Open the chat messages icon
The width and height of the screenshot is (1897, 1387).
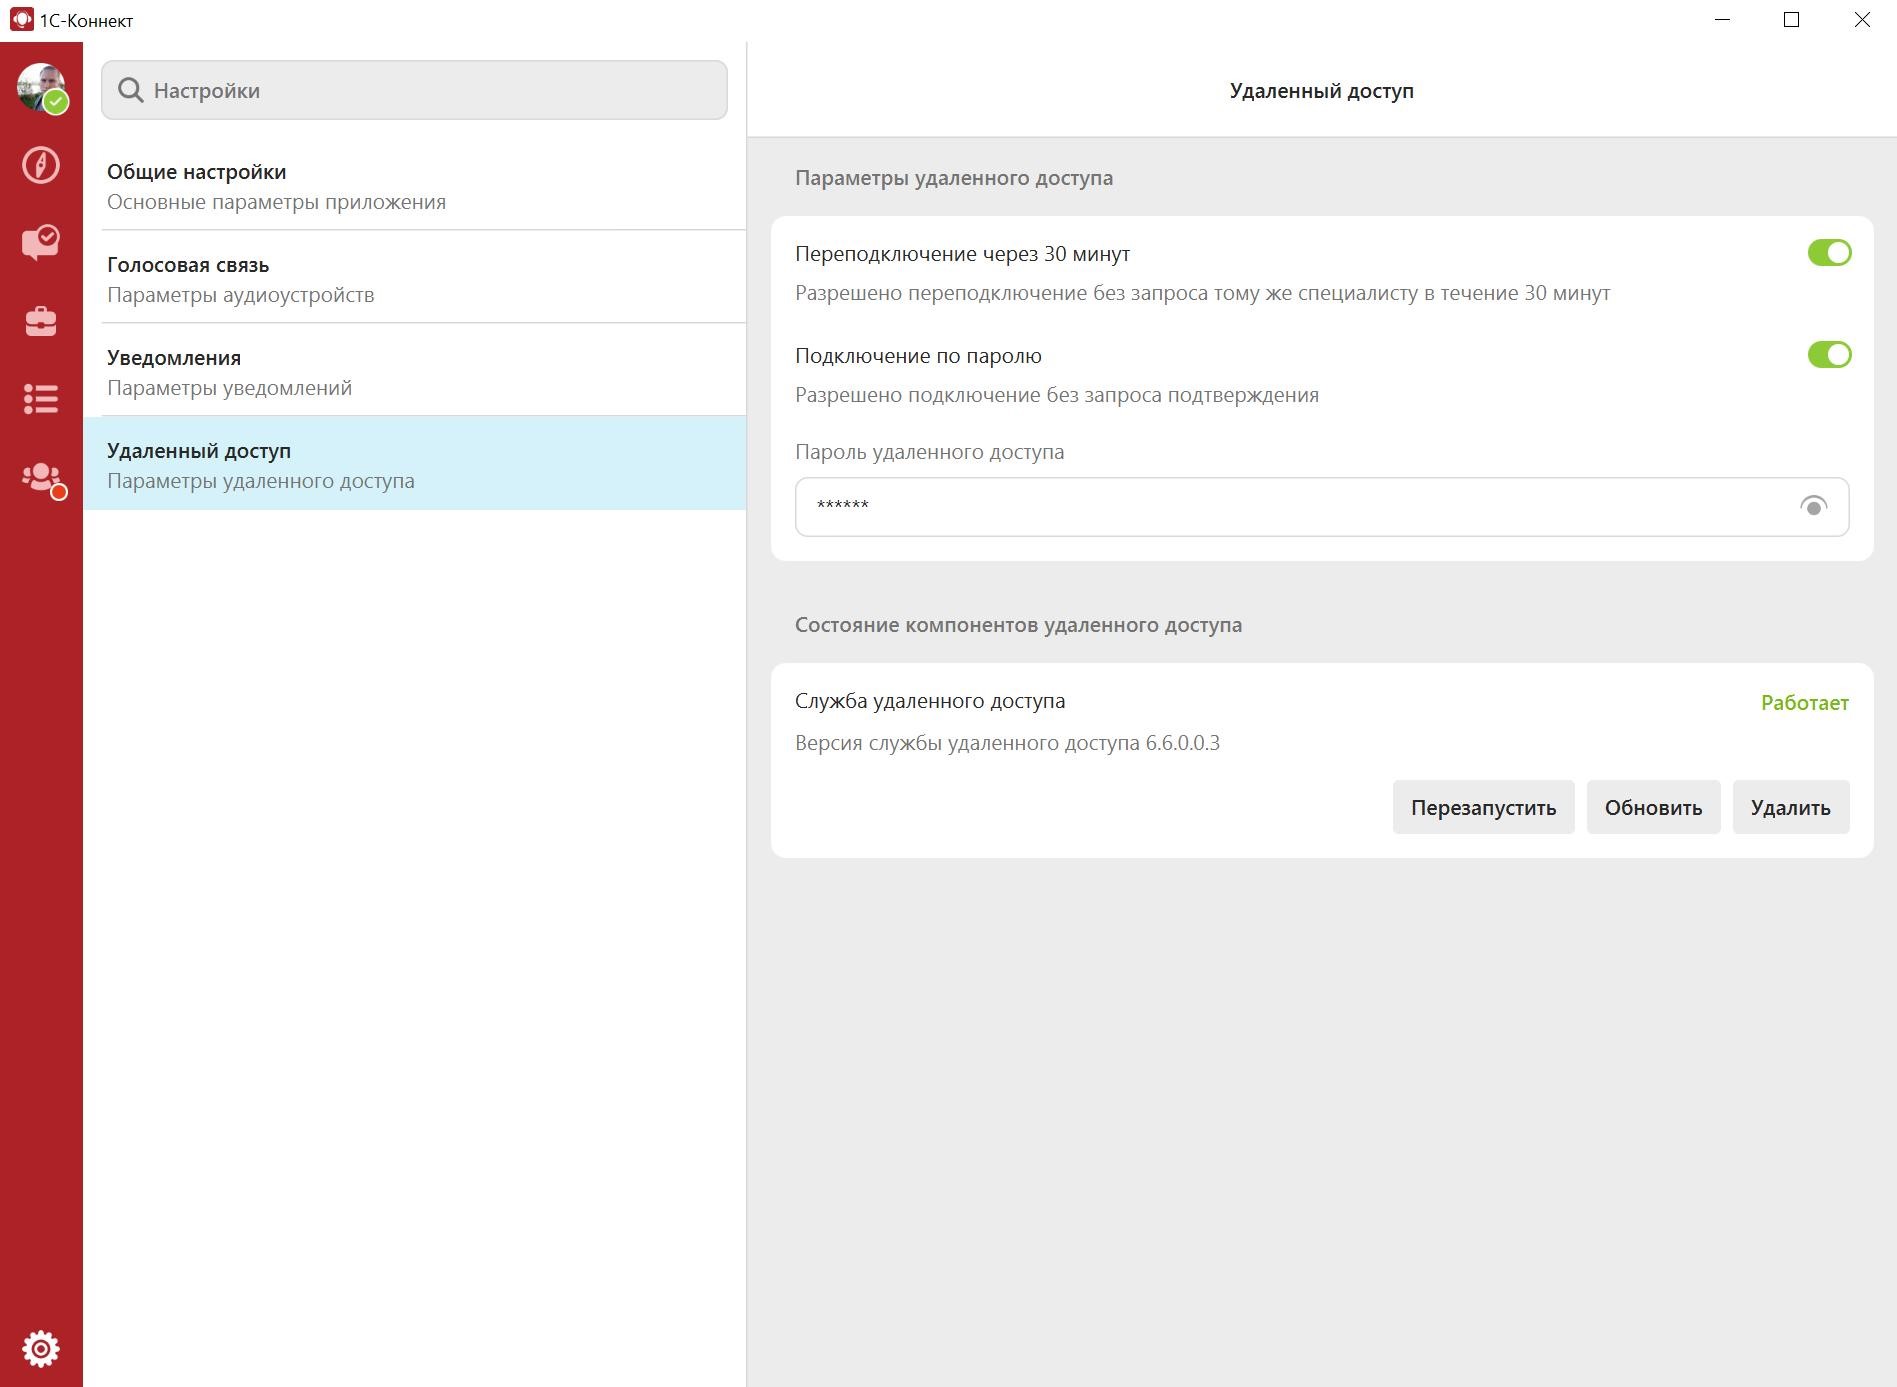[41, 242]
